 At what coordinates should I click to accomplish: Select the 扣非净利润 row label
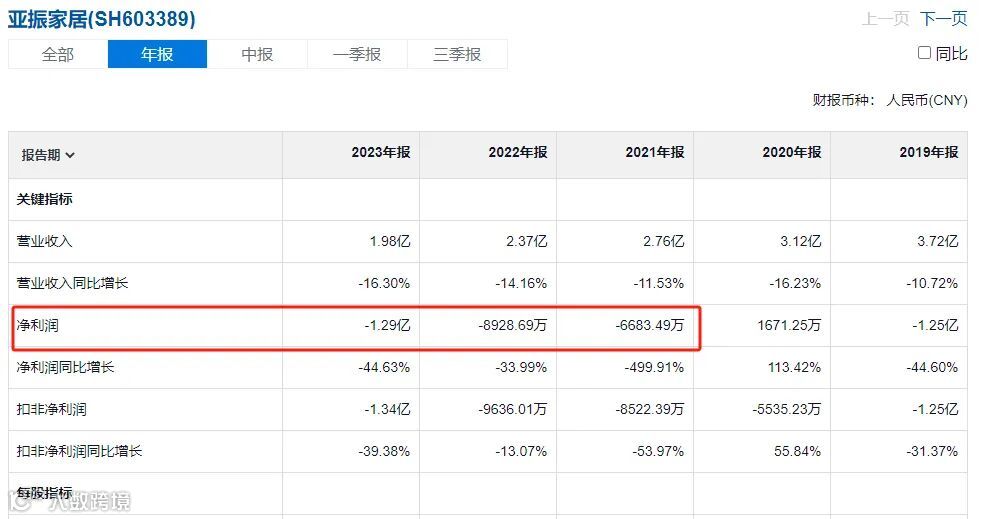(51, 409)
